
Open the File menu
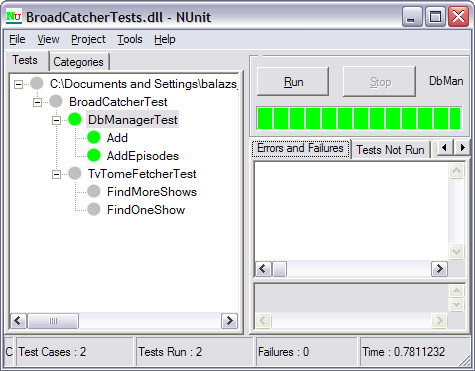[x=17, y=39]
